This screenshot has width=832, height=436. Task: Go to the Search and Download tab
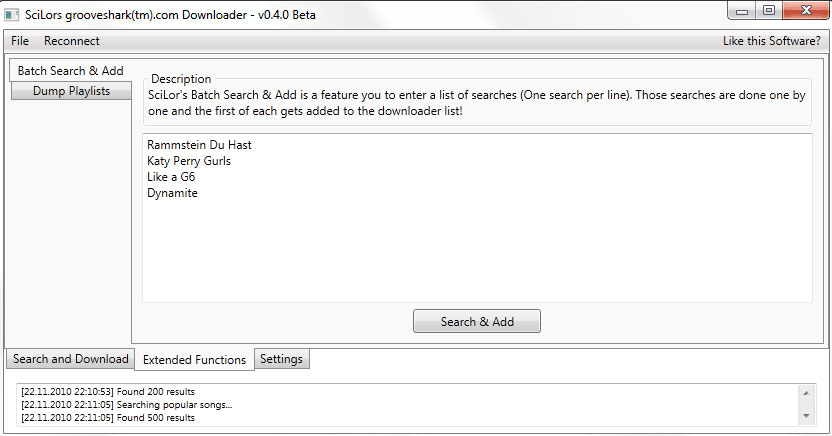pyautogui.click(x=71, y=359)
